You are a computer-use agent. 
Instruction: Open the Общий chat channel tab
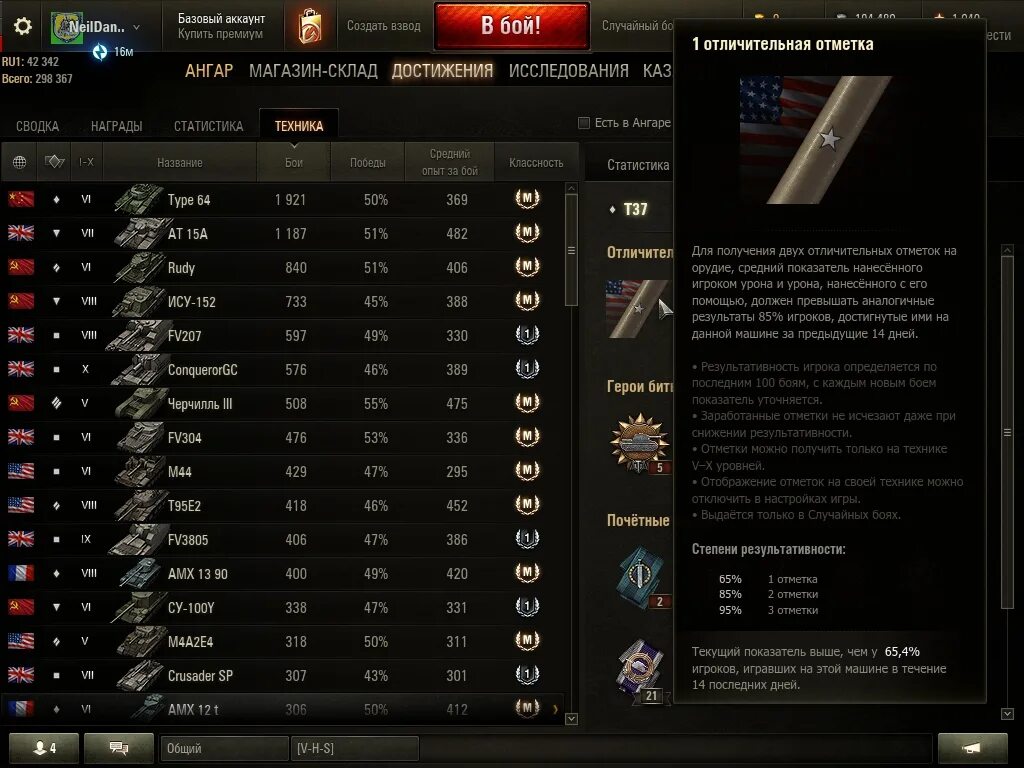click(224, 748)
